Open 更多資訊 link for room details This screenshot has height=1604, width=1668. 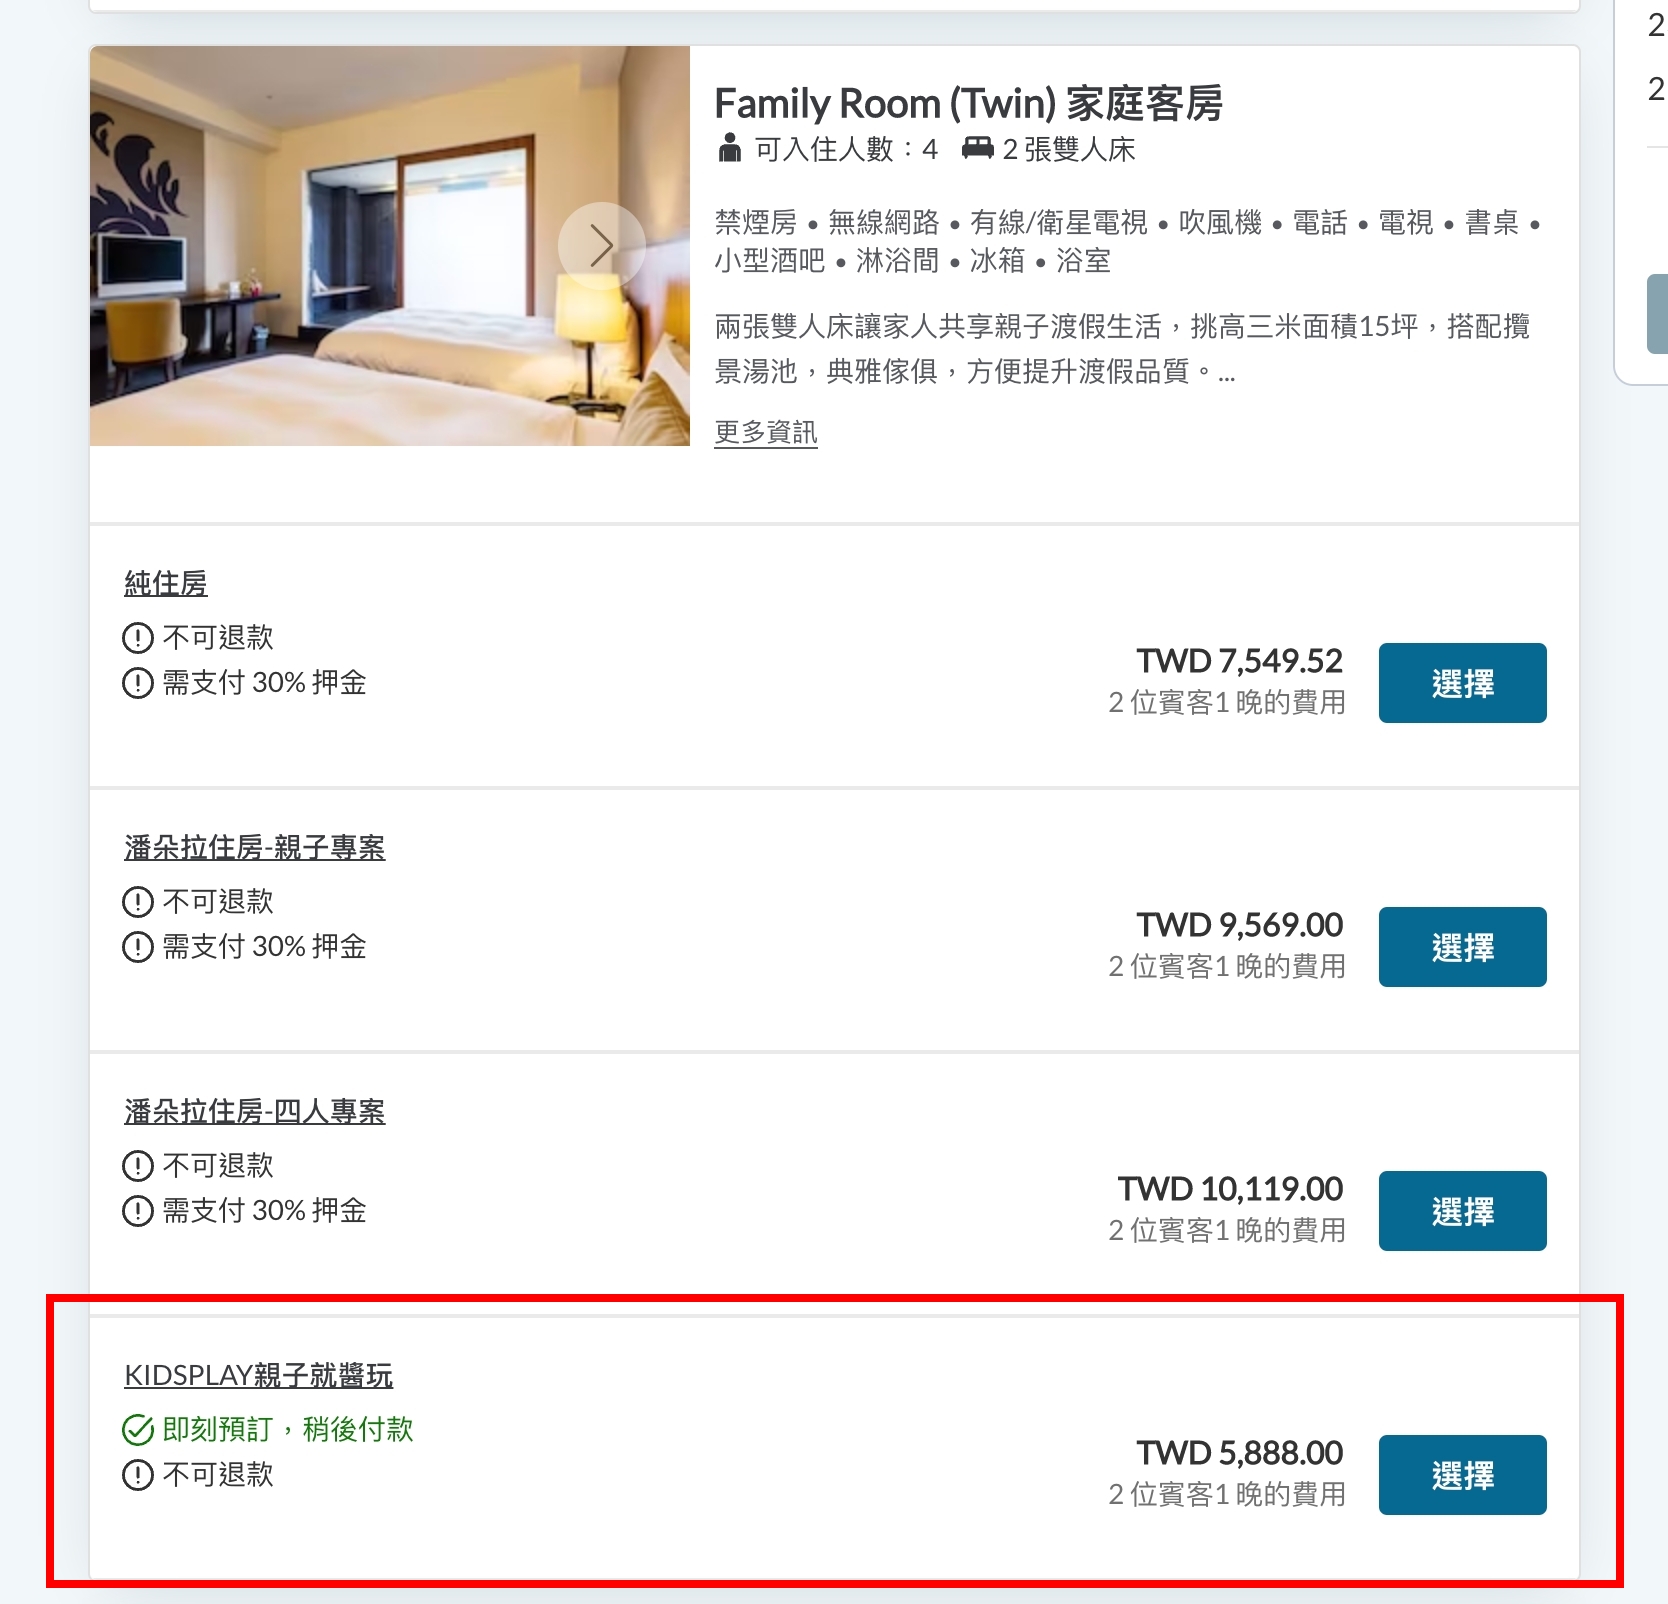pos(766,432)
